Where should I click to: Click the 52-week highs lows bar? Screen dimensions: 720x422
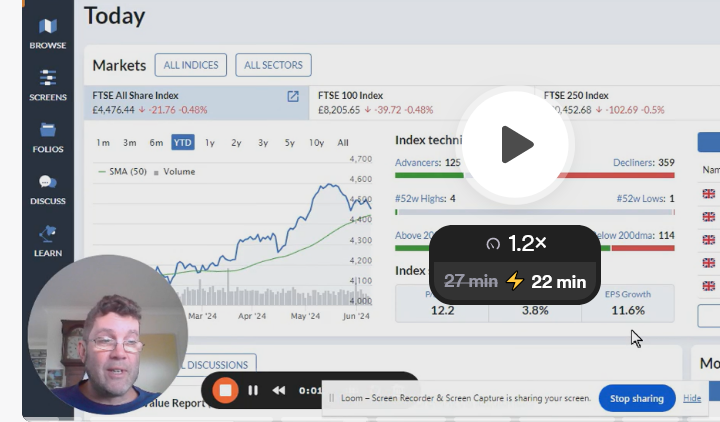[534, 212]
